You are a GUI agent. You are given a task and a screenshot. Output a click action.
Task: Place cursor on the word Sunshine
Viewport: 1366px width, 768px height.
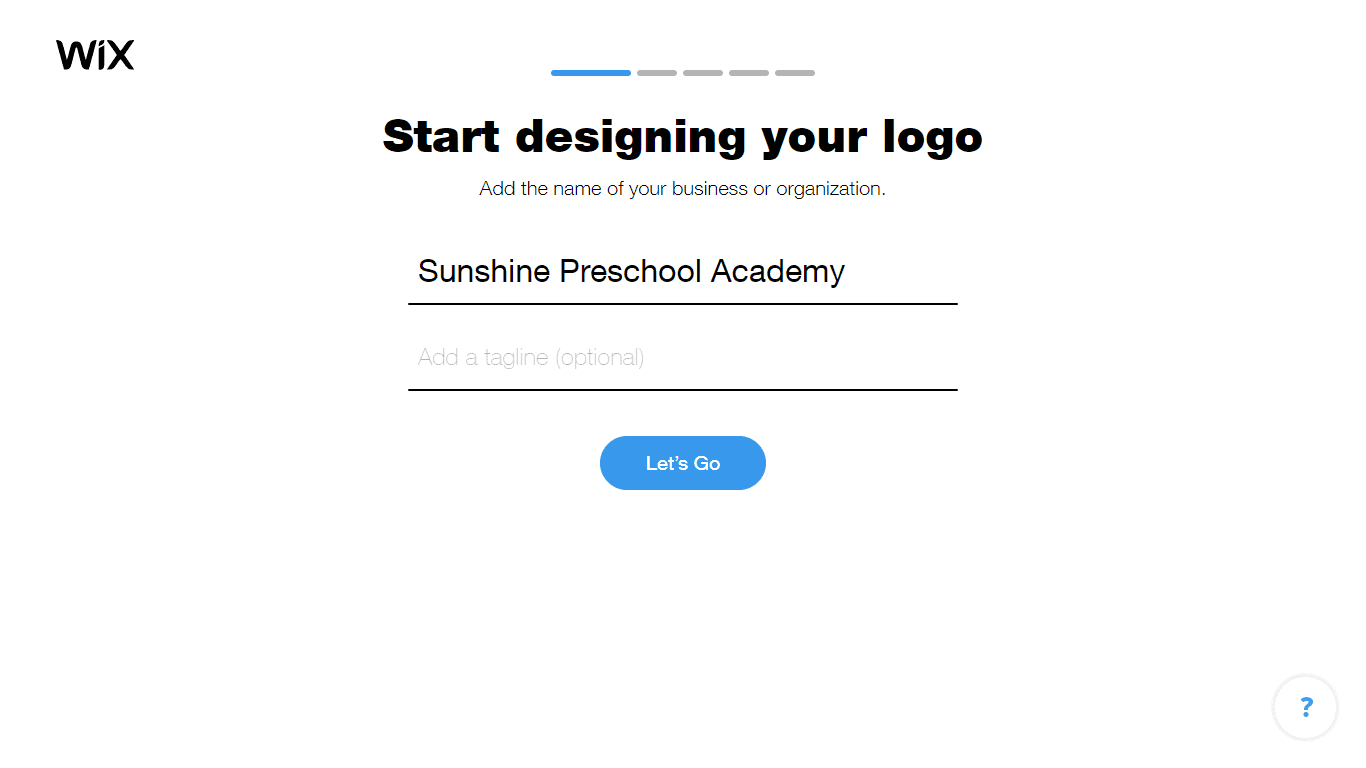[x=484, y=271]
